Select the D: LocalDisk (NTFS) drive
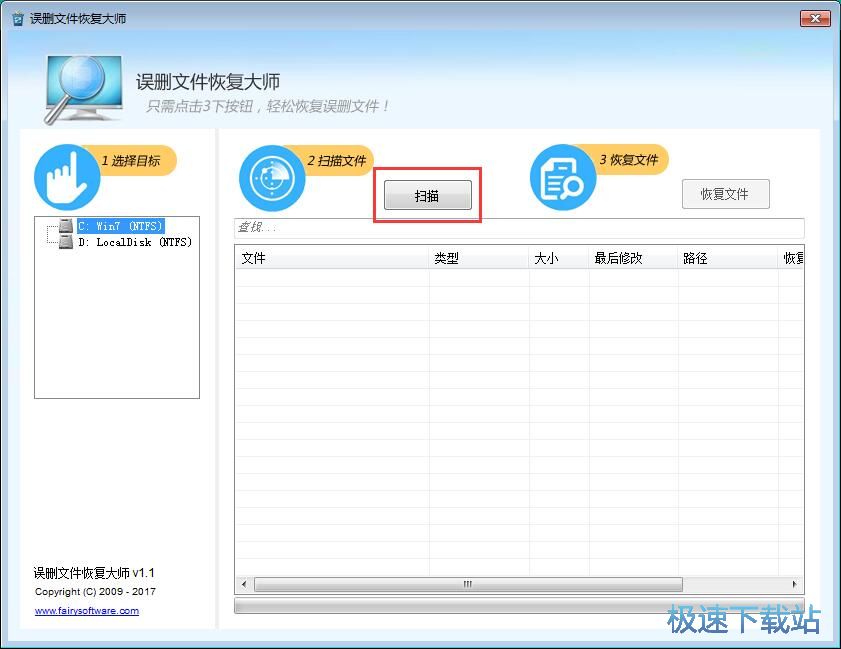Image resolution: width=841 pixels, height=649 pixels. point(135,242)
